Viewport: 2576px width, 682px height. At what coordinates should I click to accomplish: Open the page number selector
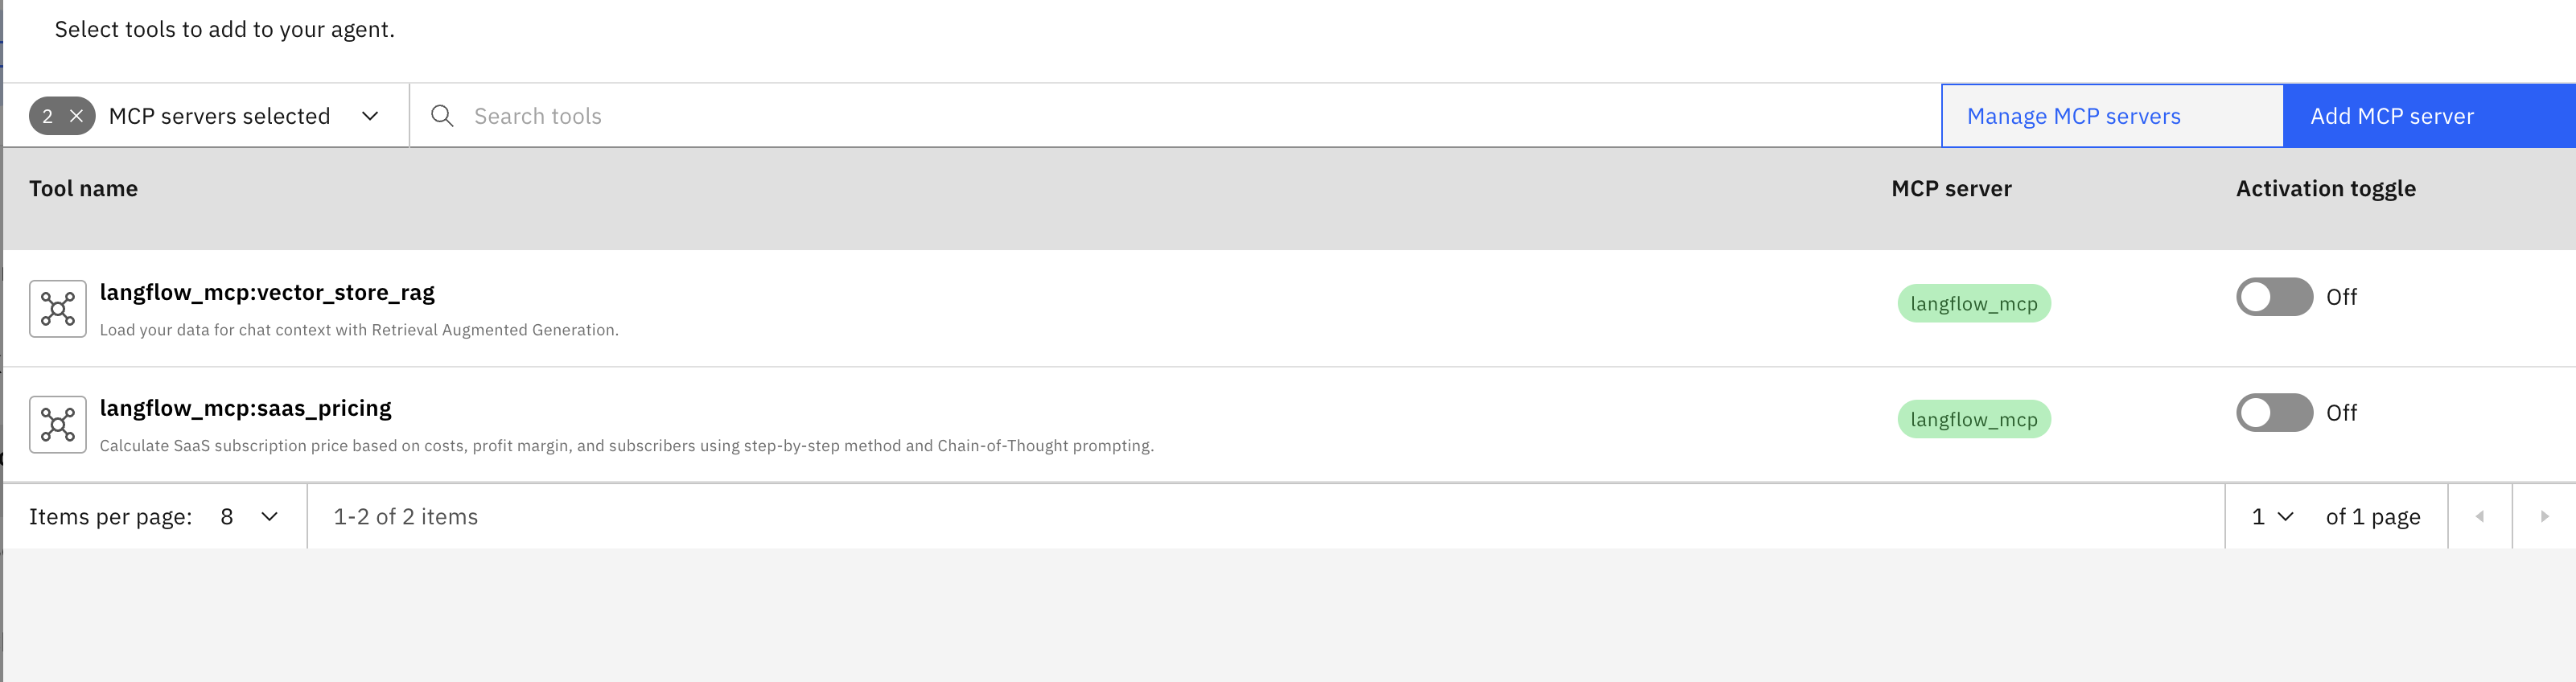[x=2272, y=517]
